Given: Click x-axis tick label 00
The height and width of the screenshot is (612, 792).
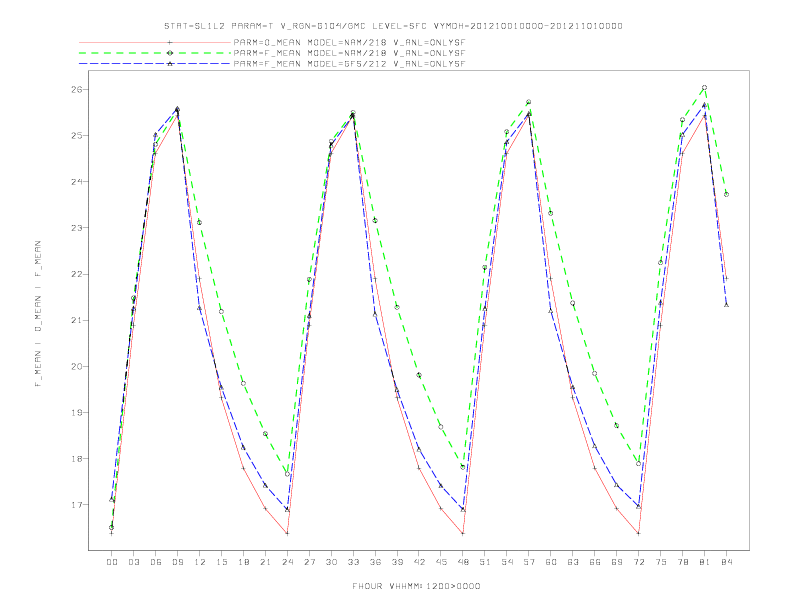Looking at the screenshot, I should point(112,562).
